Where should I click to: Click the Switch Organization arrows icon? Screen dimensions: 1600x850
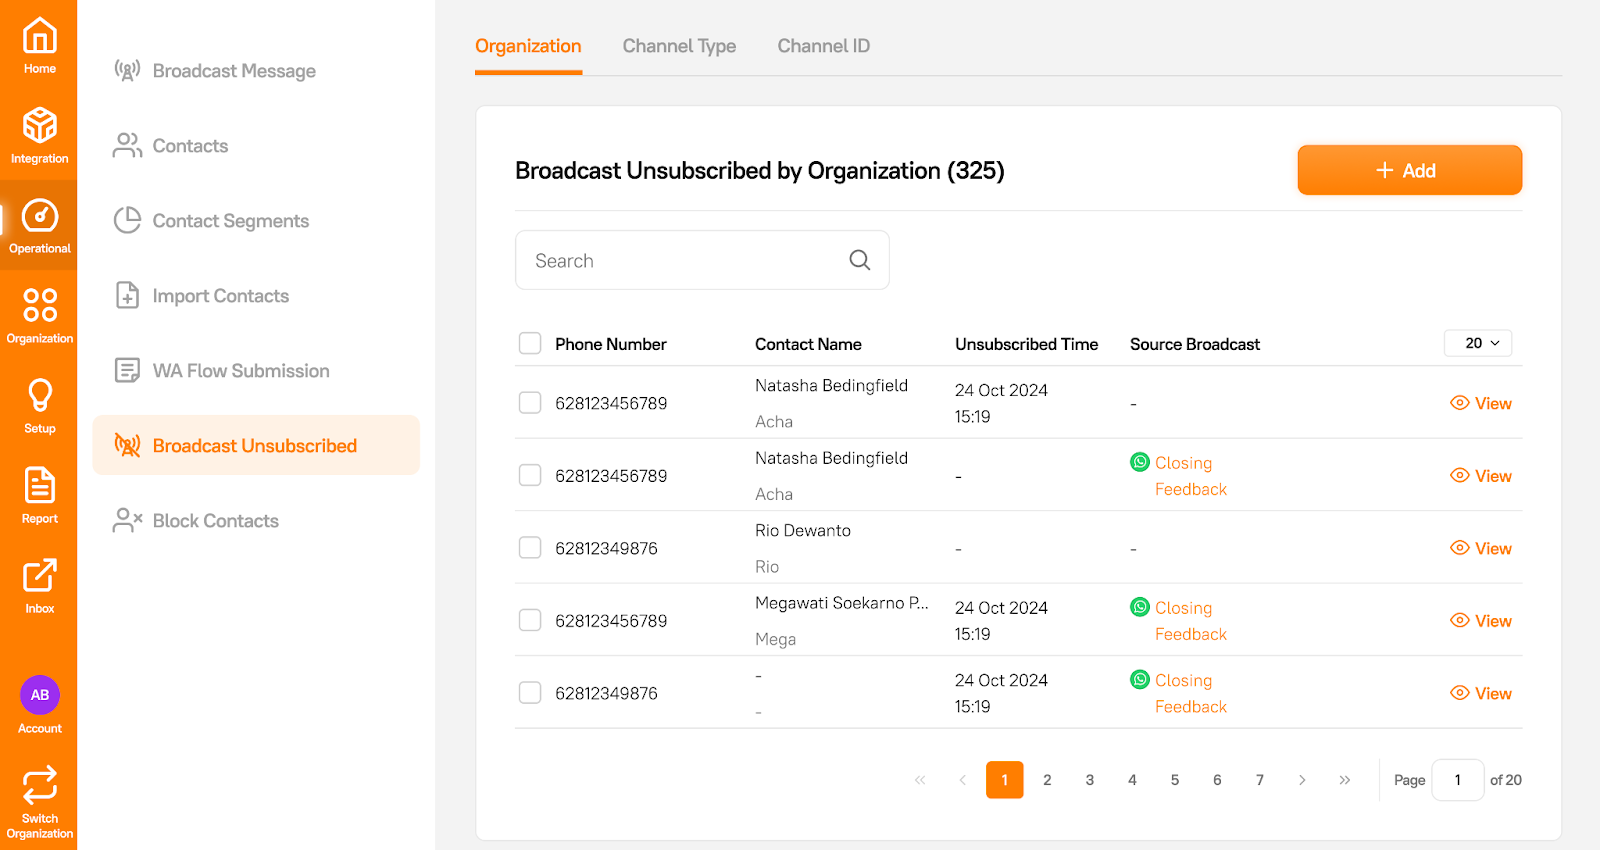pos(39,785)
